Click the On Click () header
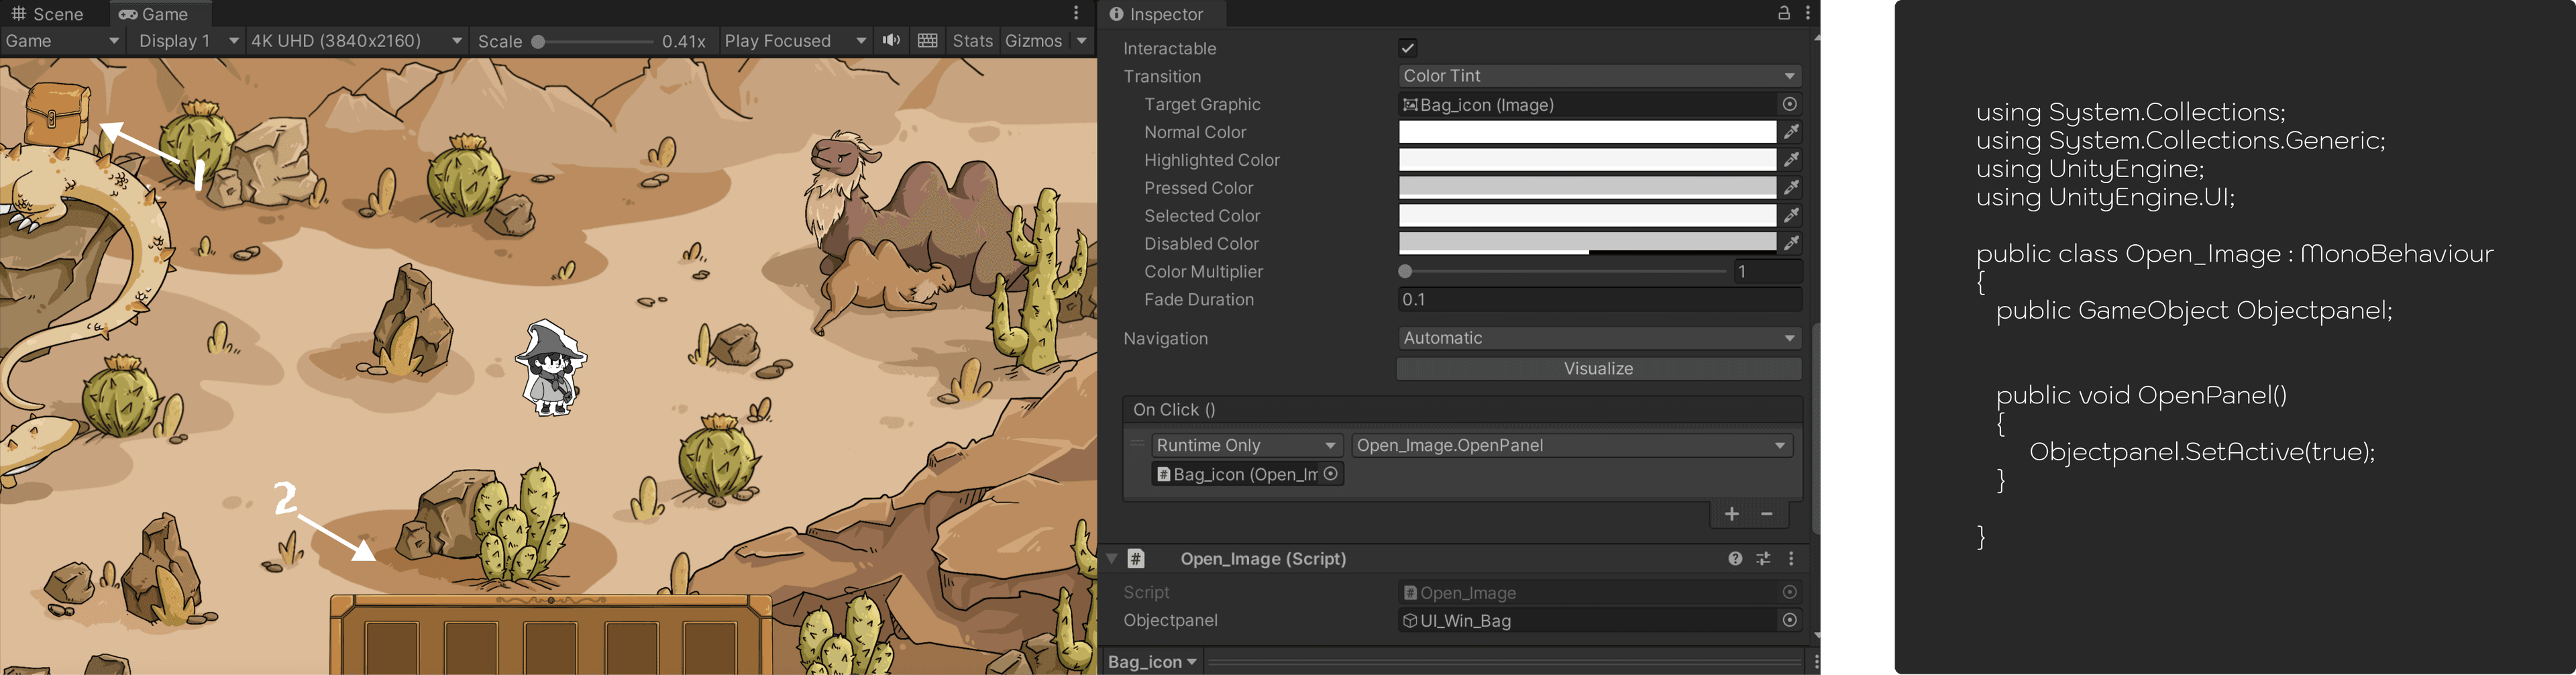The width and height of the screenshot is (2576, 675). pyautogui.click(x=1463, y=410)
